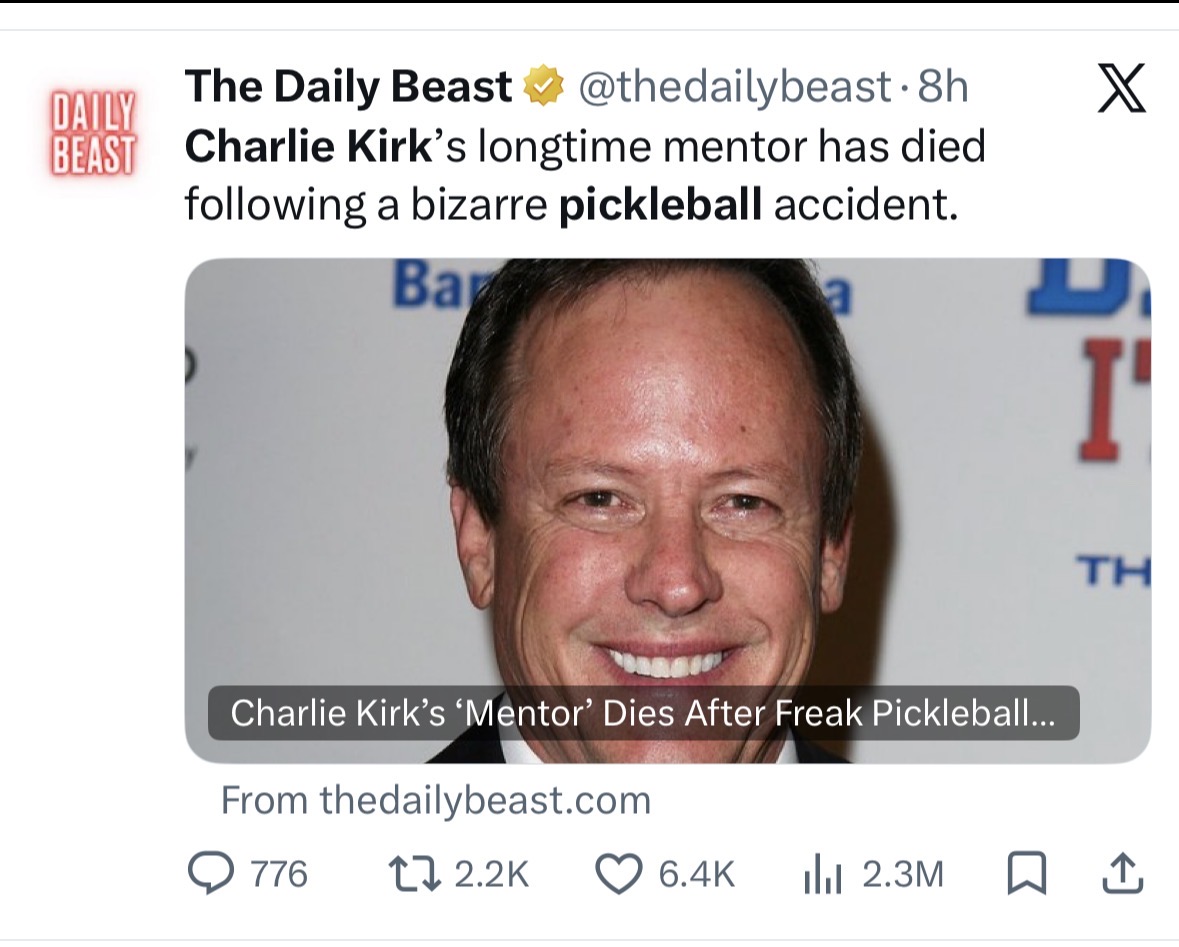Viewport: 1179px width, 947px height.
Task: Click the 776 replies count
Action: click(279, 875)
